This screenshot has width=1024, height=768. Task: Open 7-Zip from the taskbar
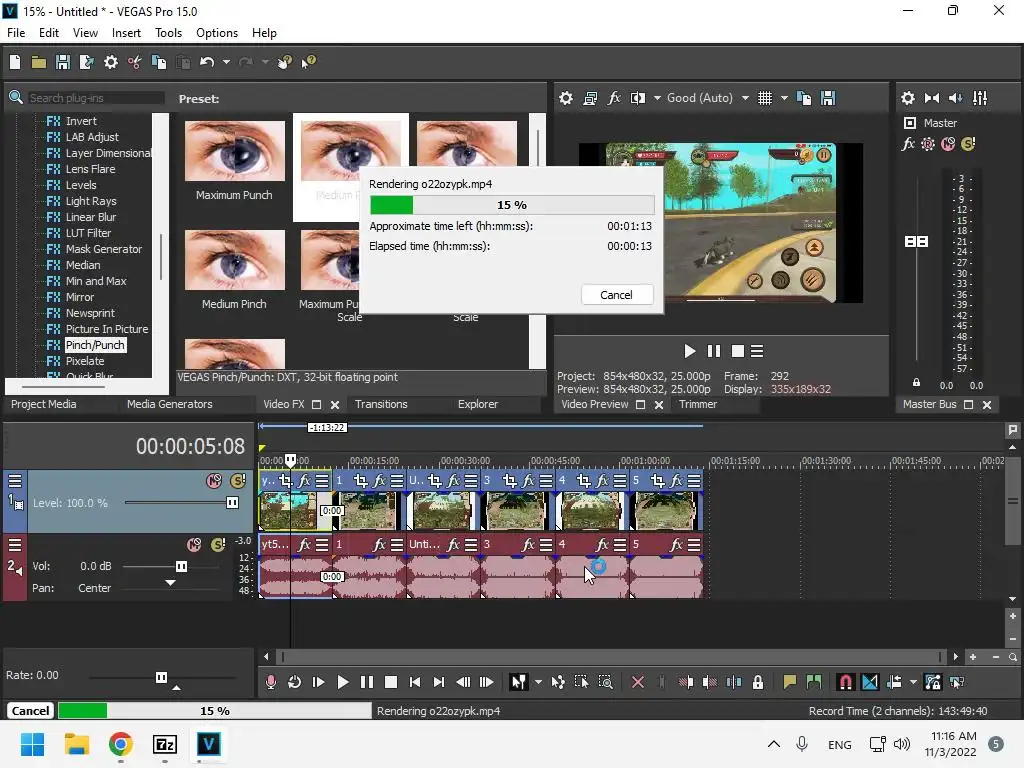[x=165, y=744]
